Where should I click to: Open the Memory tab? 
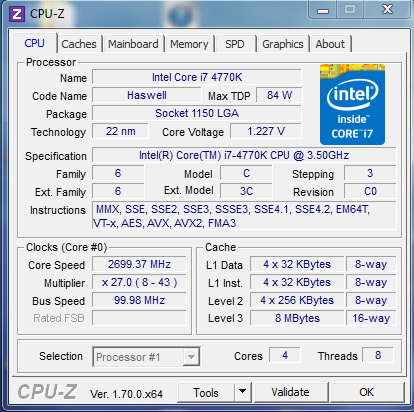(x=189, y=44)
